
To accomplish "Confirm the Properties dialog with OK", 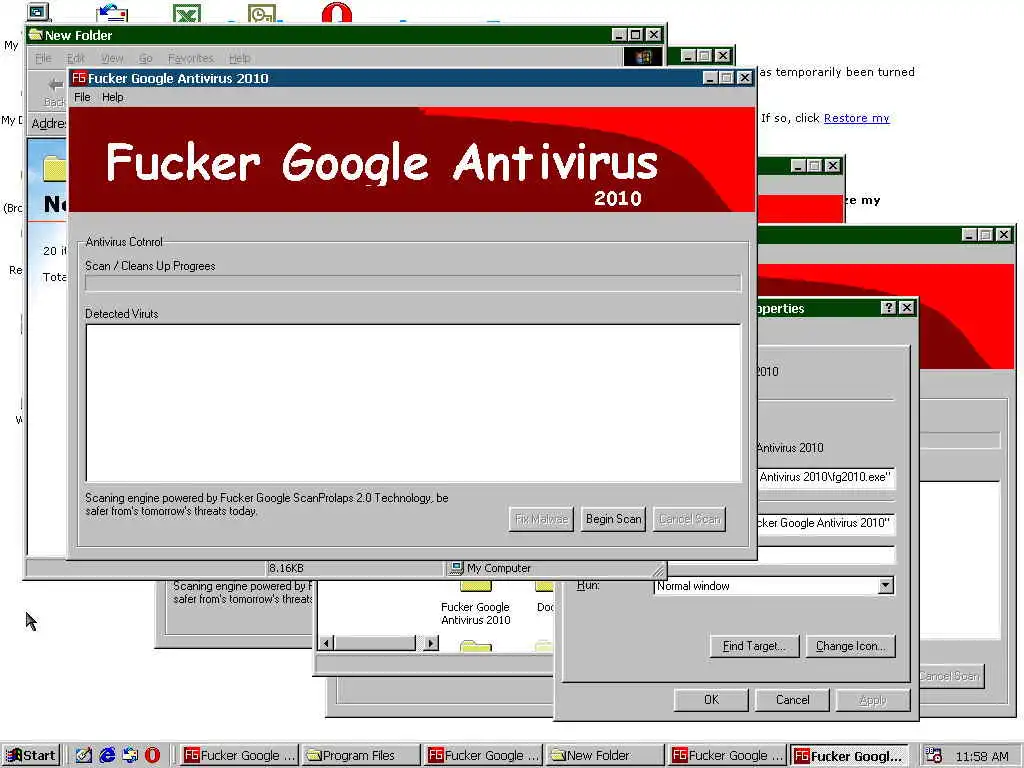I will pyautogui.click(x=711, y=700).
